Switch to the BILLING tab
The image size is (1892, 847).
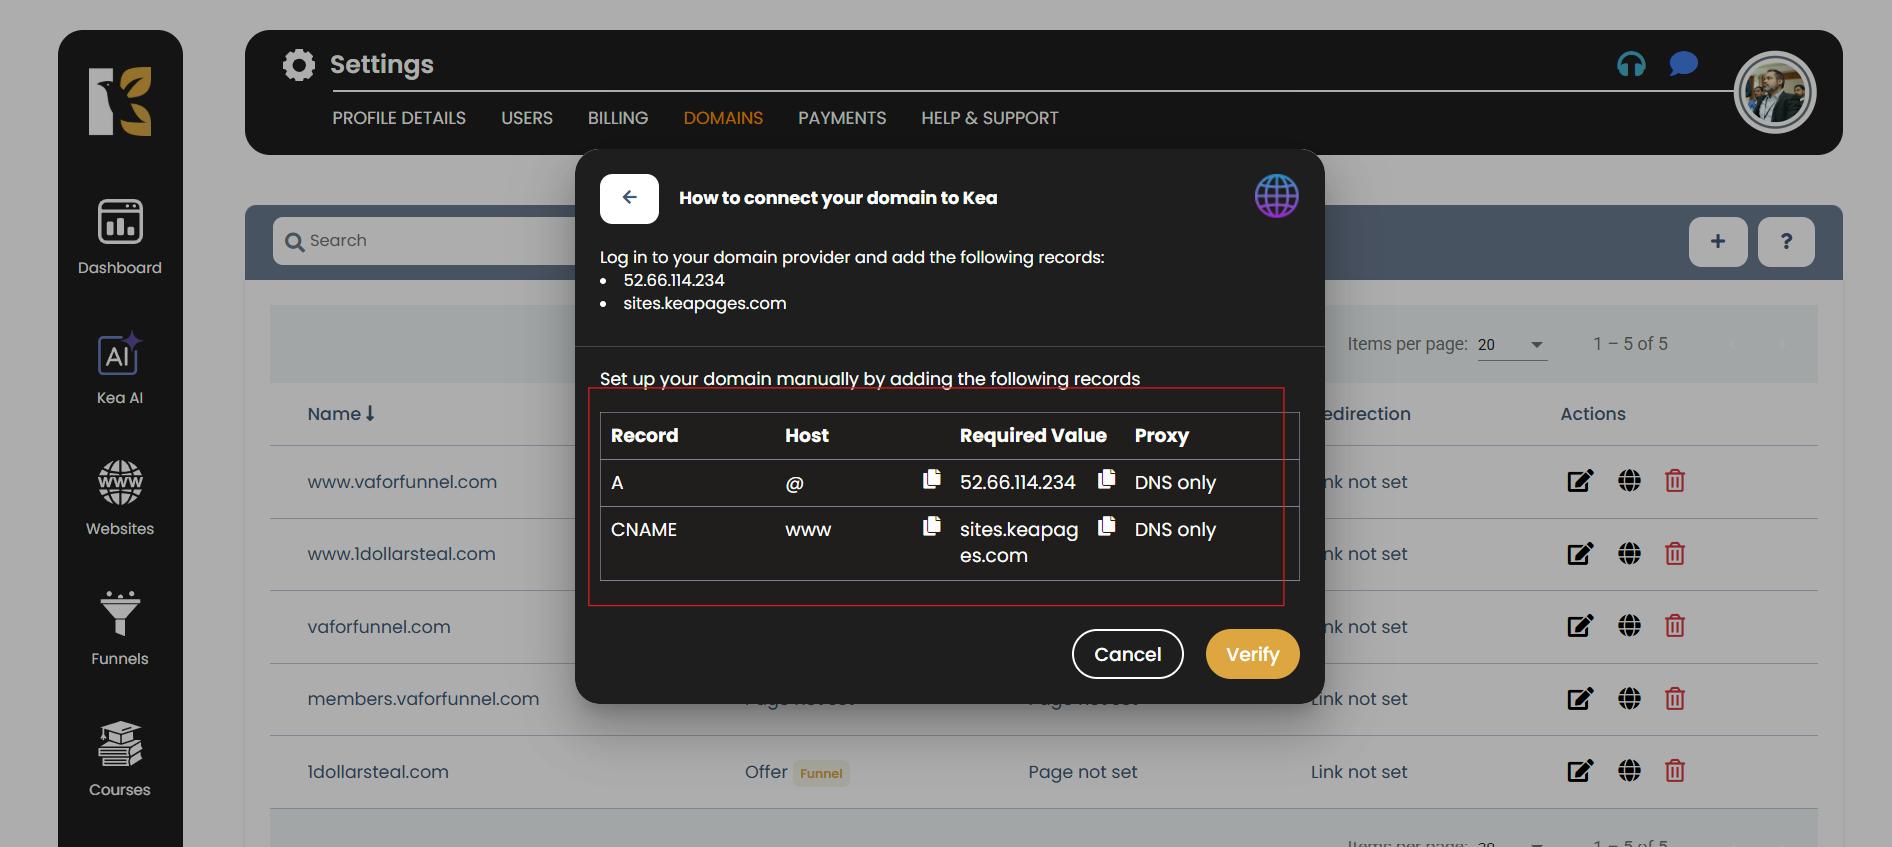[x=617, y=118]
